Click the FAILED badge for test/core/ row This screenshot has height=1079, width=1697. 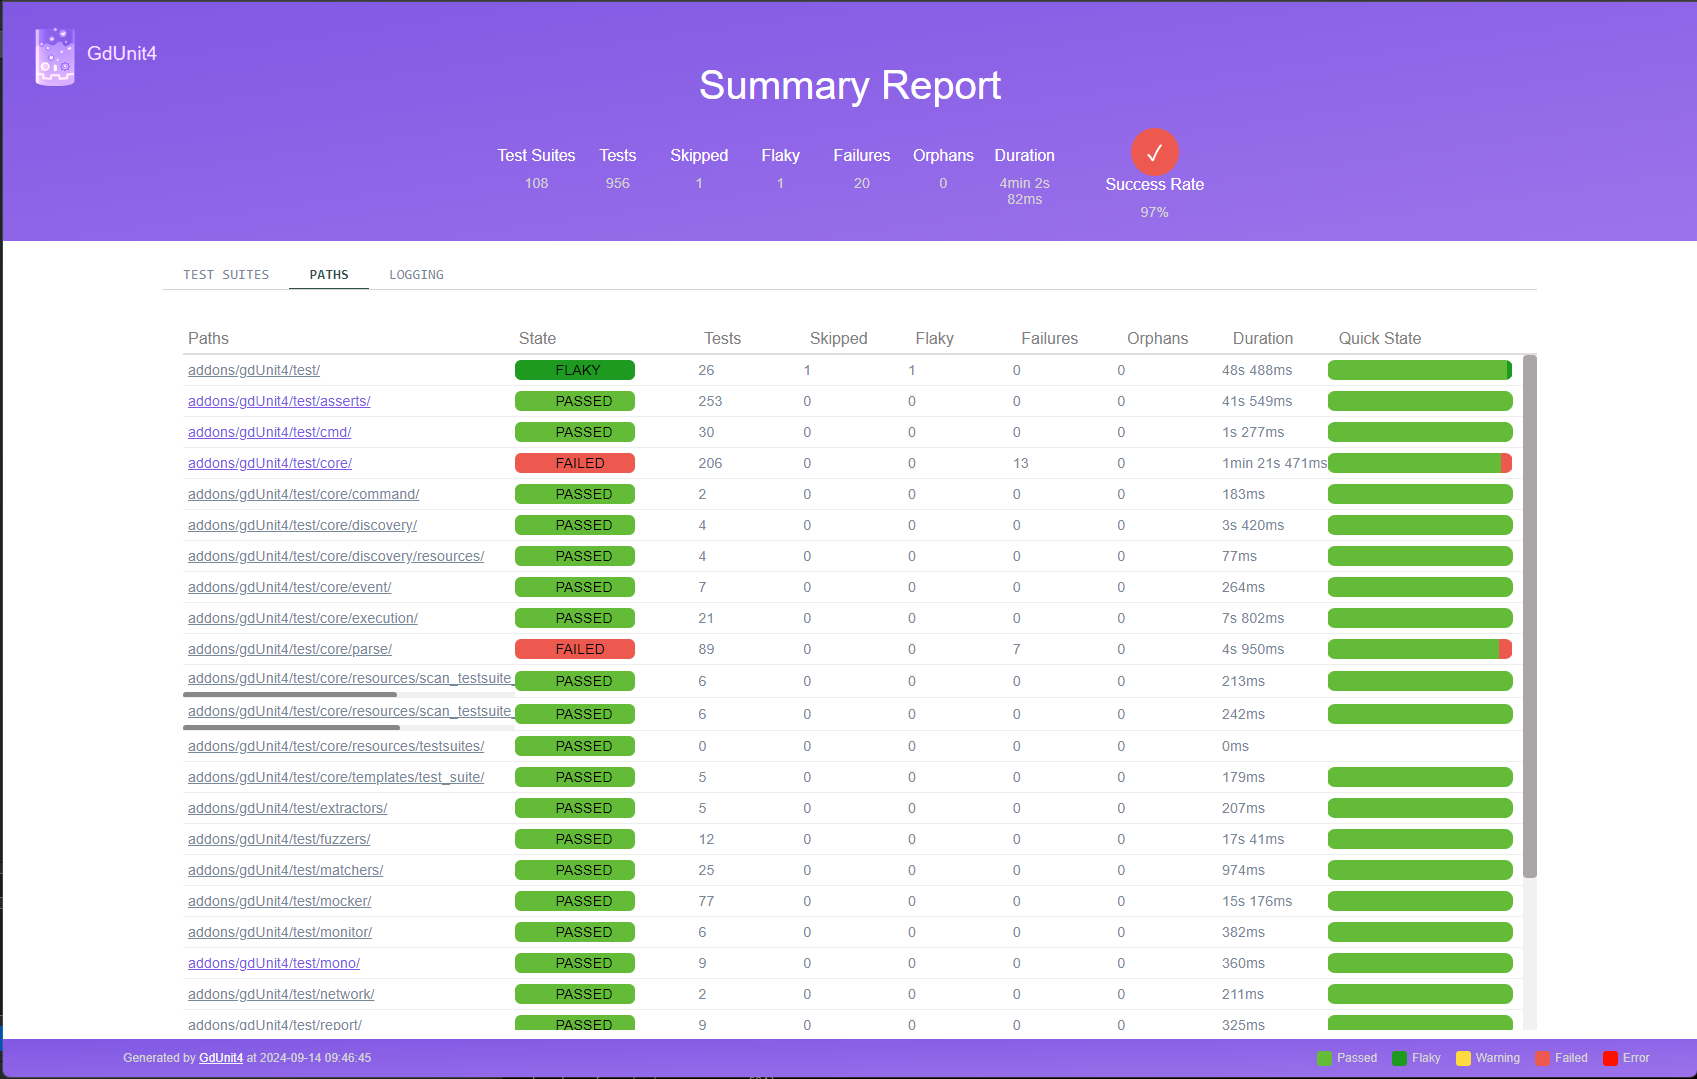click(x=575, y=463)
